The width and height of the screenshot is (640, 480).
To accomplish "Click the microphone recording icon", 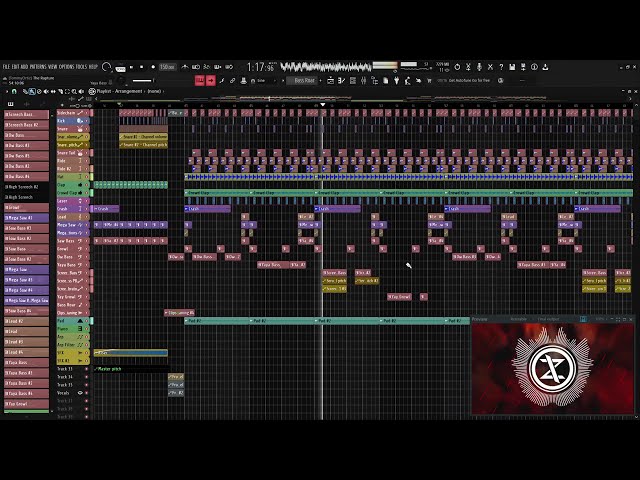I will 479,67.
